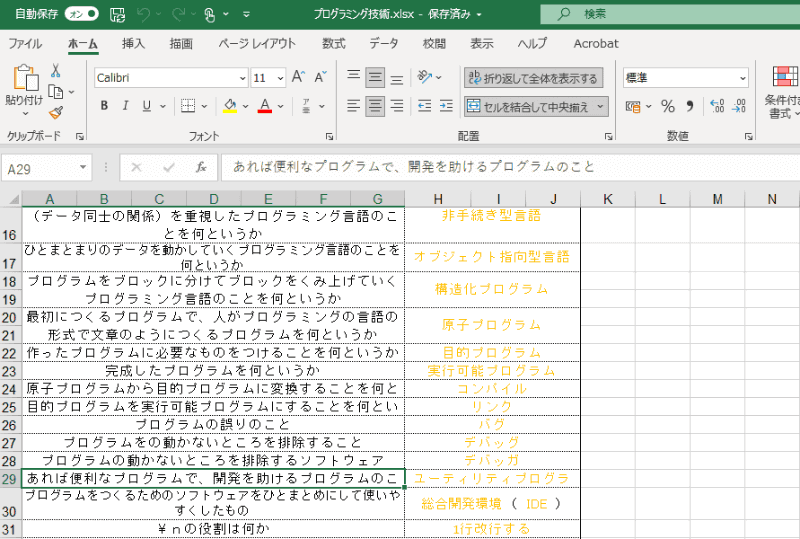Open font color dropdown arrow

[281, 106]
